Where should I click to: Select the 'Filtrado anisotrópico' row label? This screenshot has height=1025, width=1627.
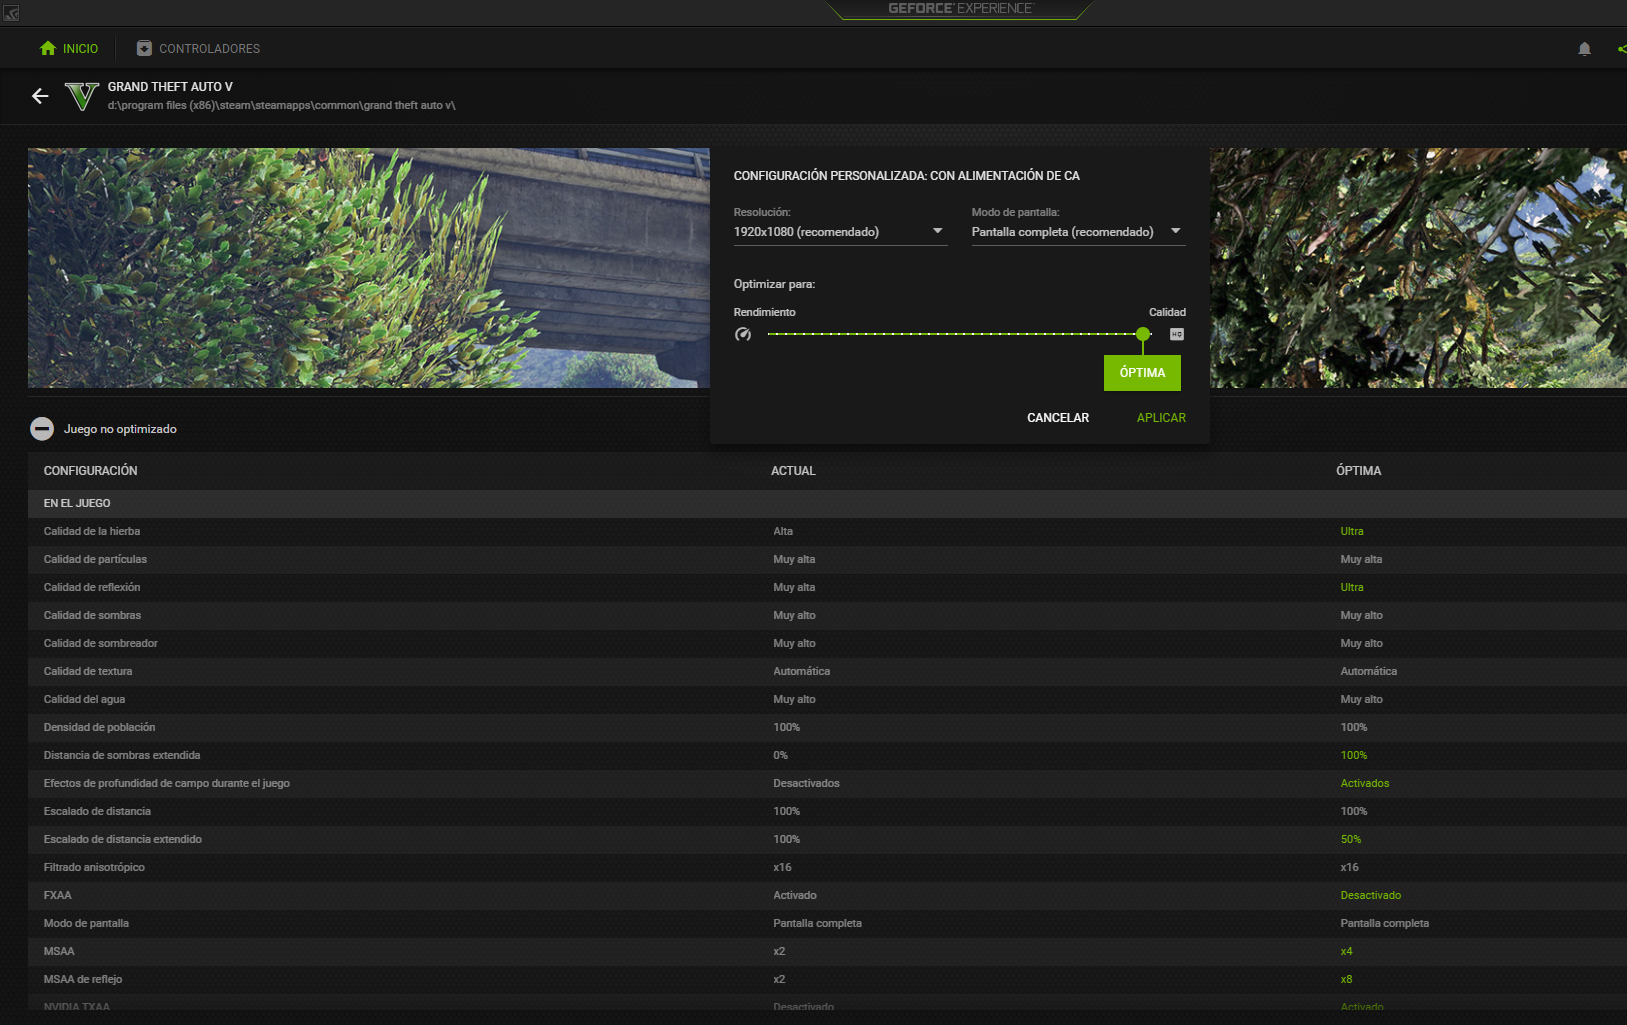point(94,867)
